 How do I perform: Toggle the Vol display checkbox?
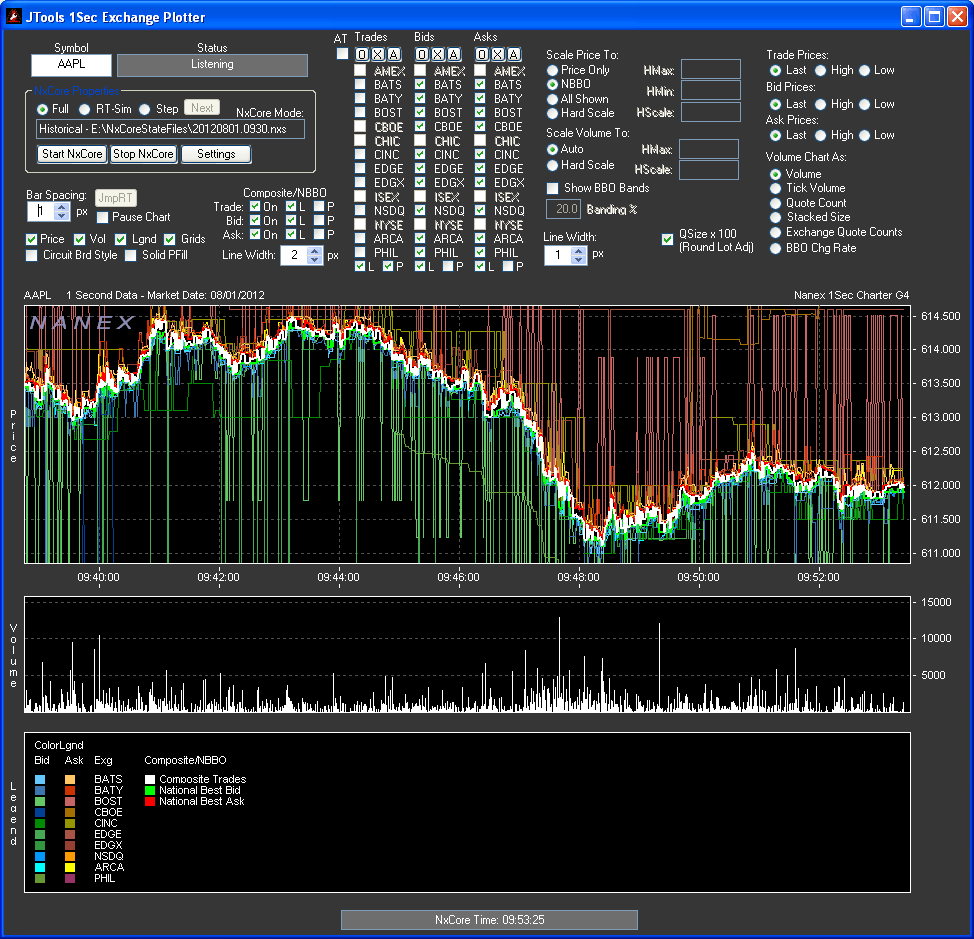point(80,239)
